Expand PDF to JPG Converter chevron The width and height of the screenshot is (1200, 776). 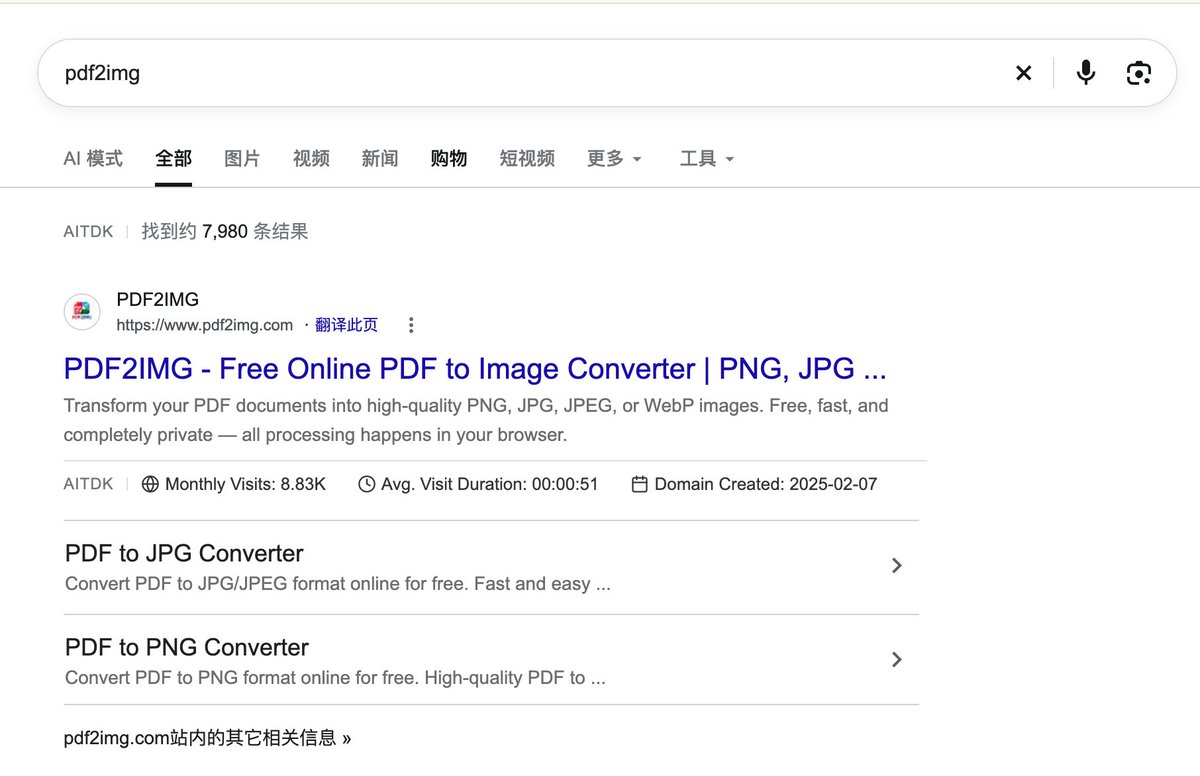point(897,566)
